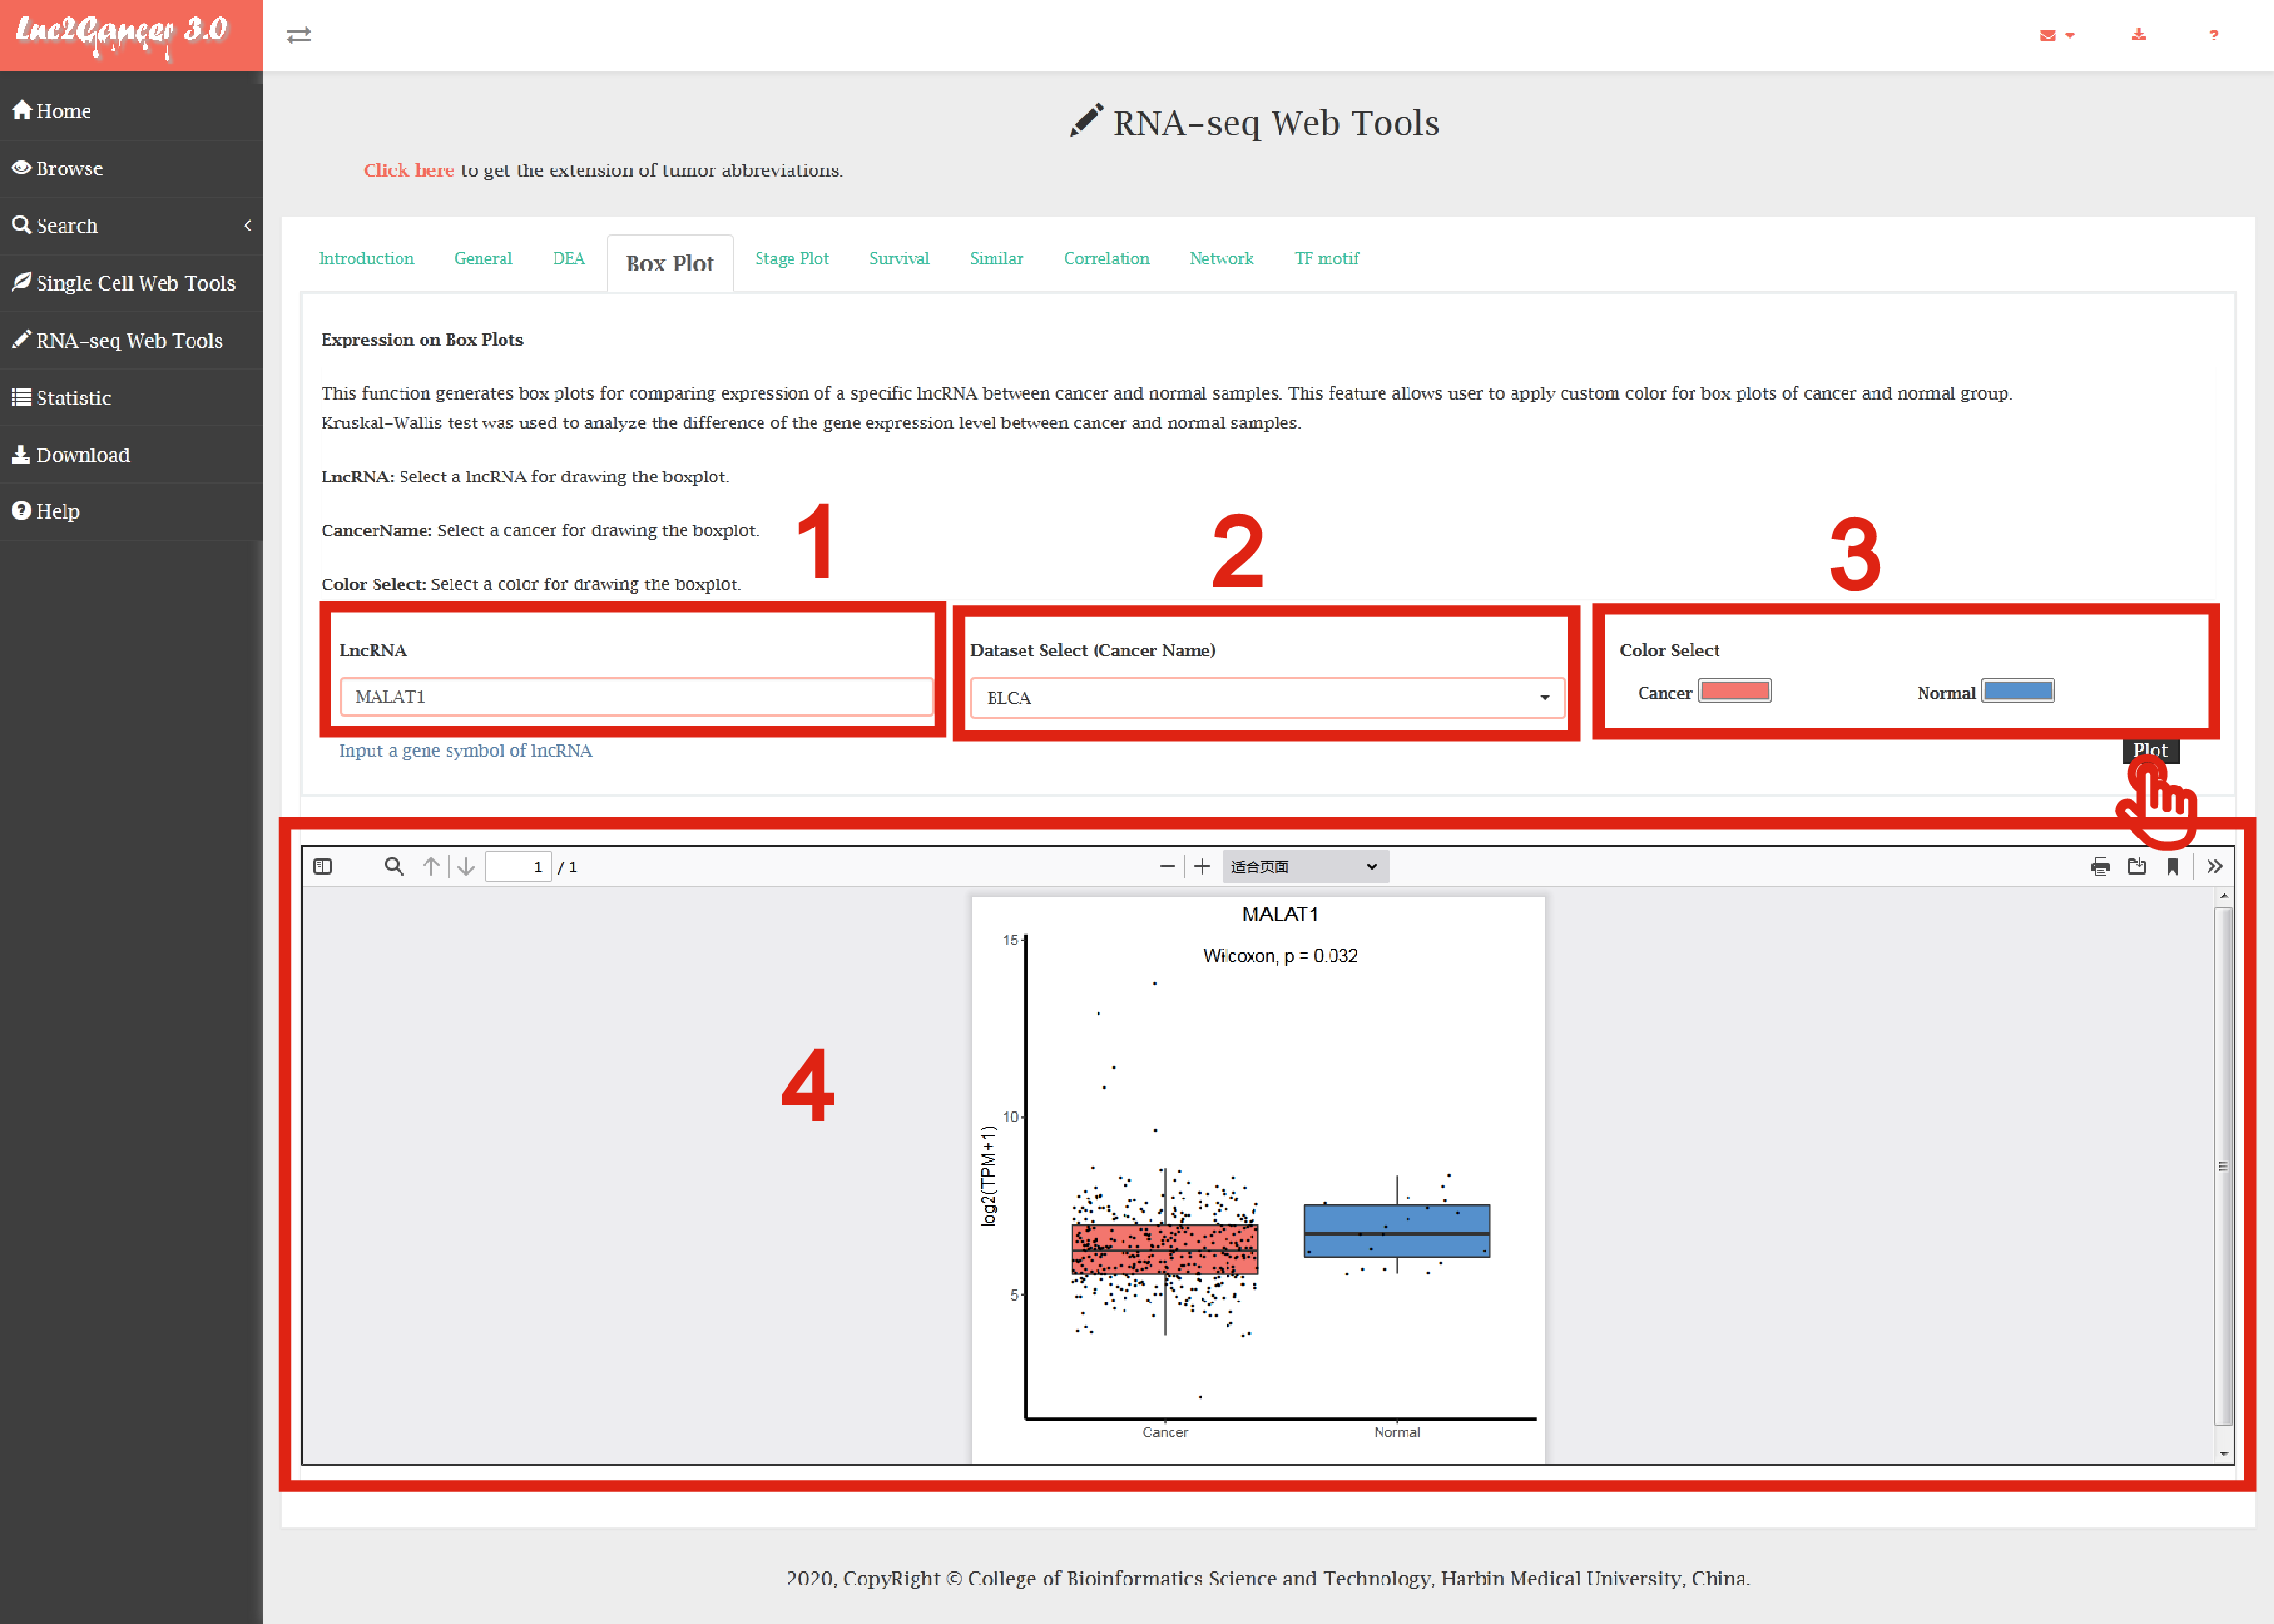Click the PDF previous page arrow
2274x1624 pixels.
[431, 866]
